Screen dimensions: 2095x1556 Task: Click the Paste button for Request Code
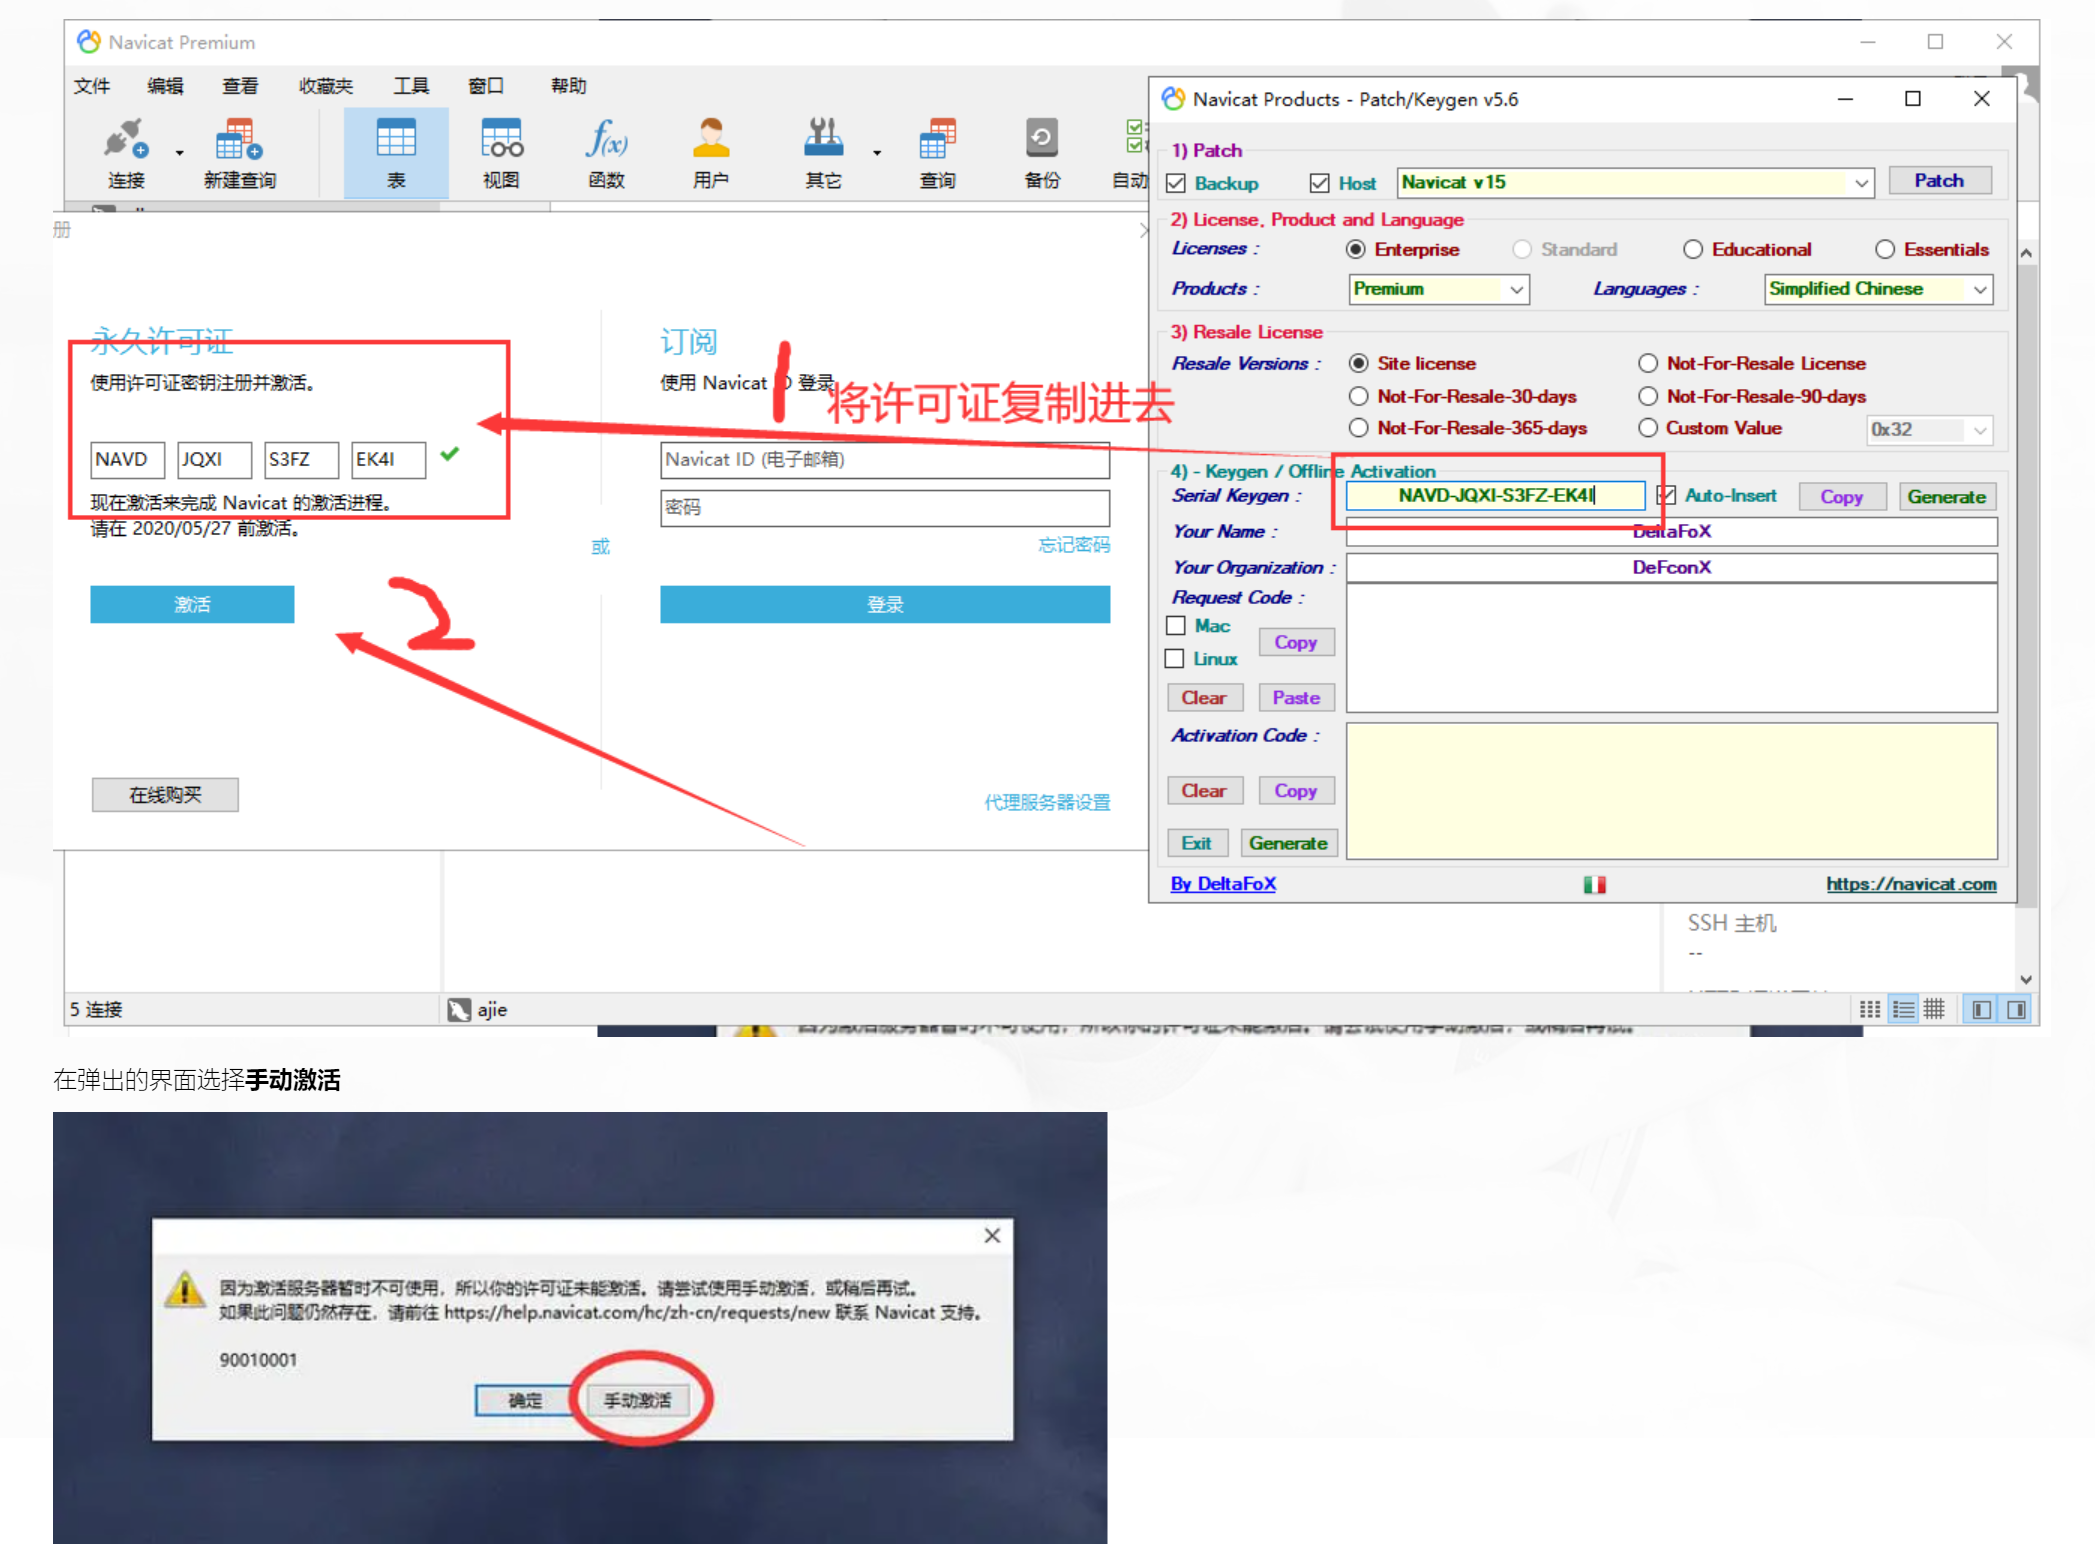(x=1296, y=698)
